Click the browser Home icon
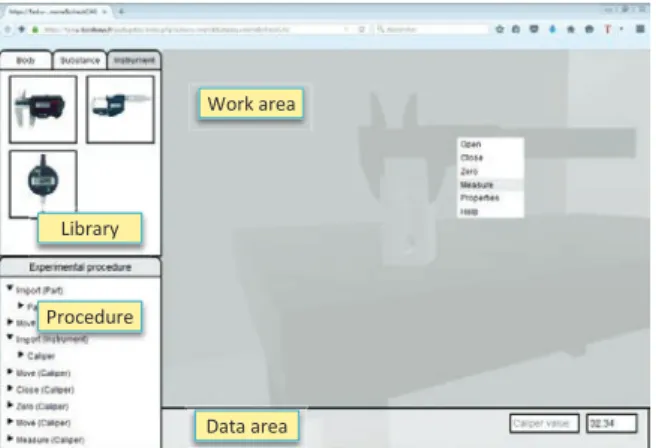Screen dimensions: 656x448 (x=571, y=29)
